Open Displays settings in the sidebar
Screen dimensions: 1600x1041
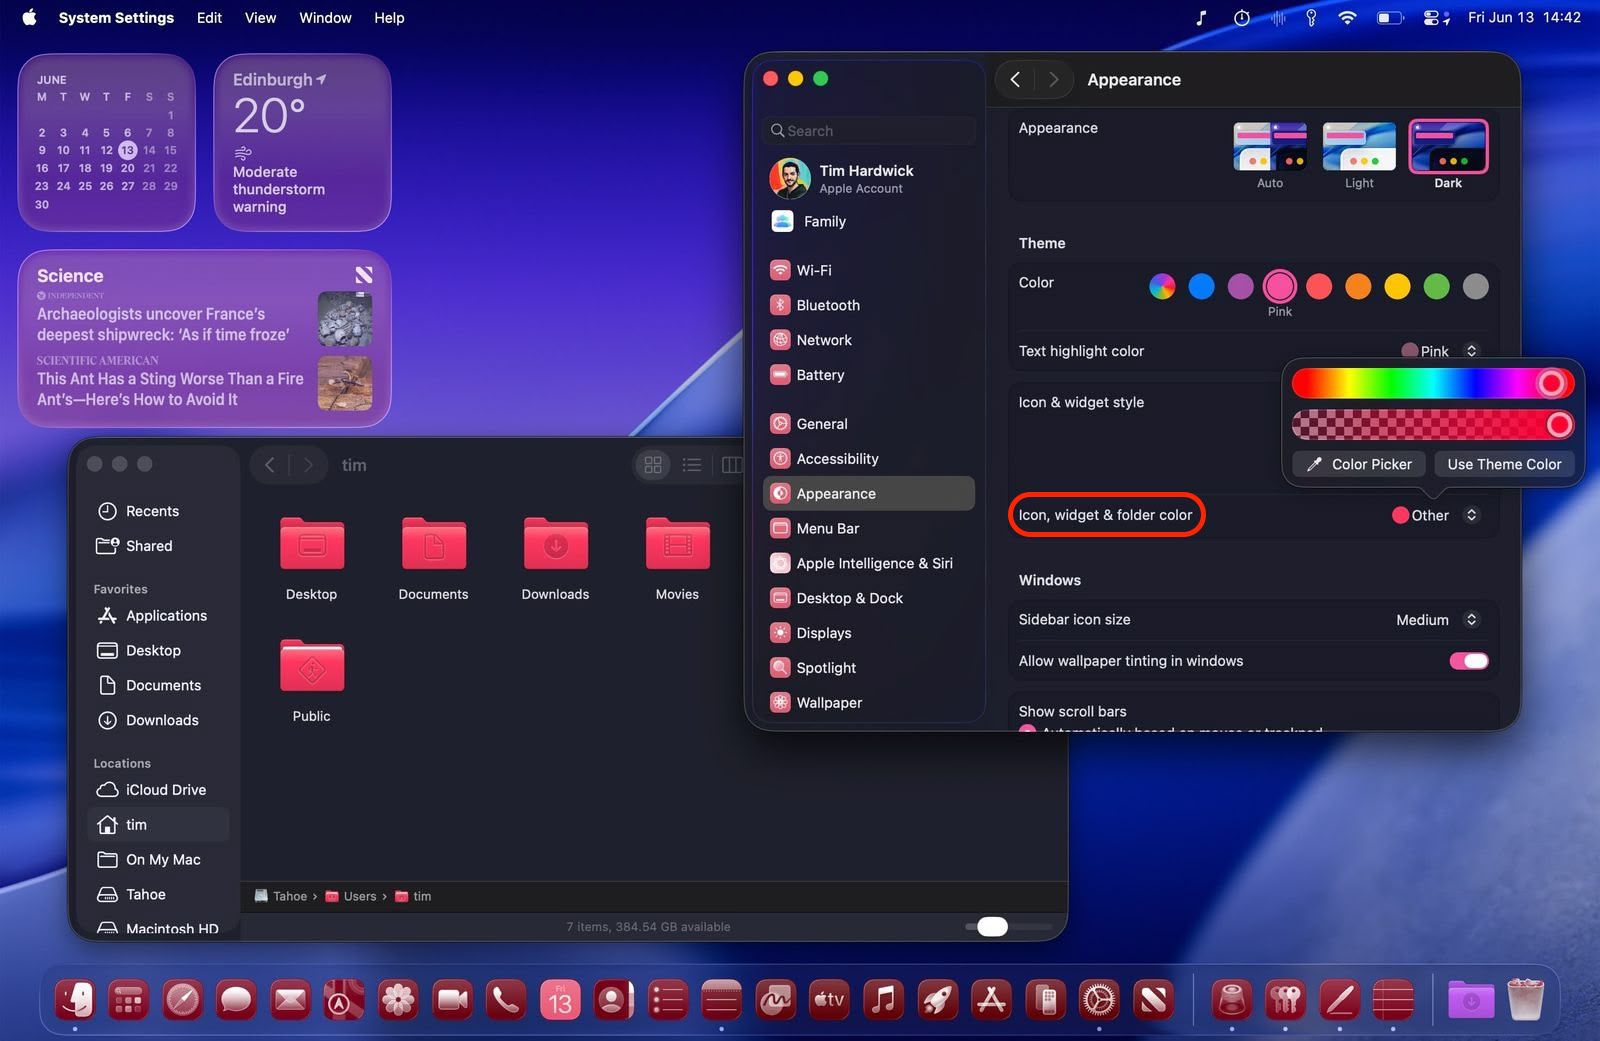(824, 632)
